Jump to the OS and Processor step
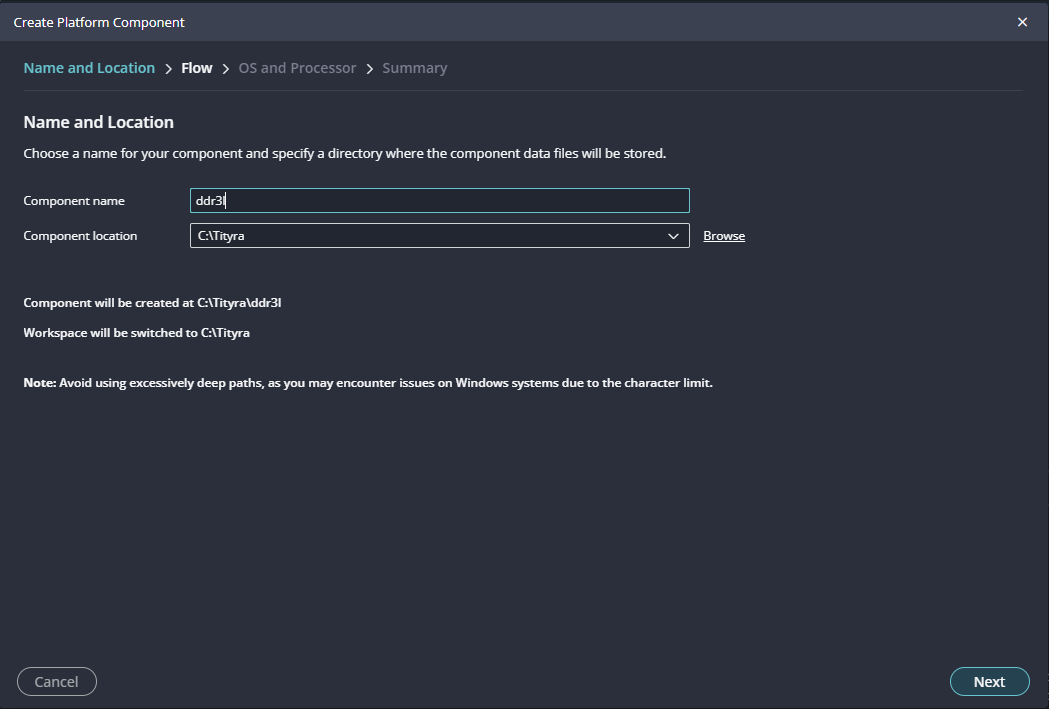This screenshot has height=709, width=1049. [297, 68]
